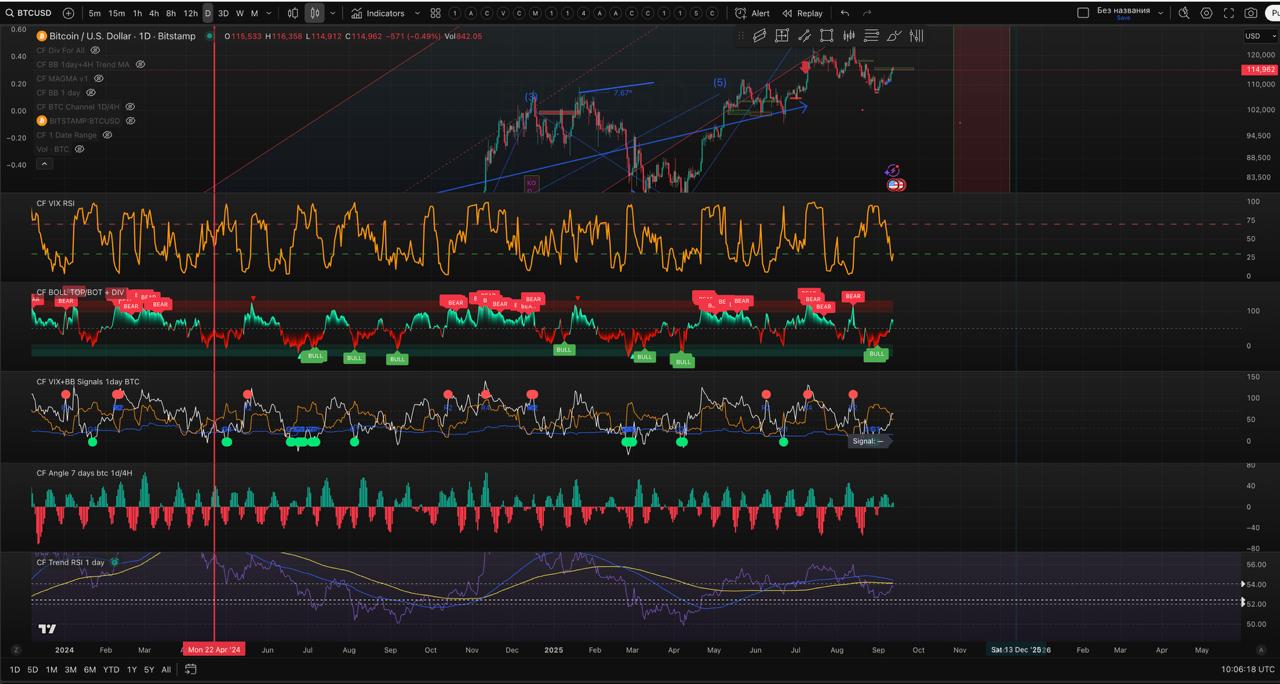
Task: Toggle visibility of CF Div For All
Action: point(95,50)
